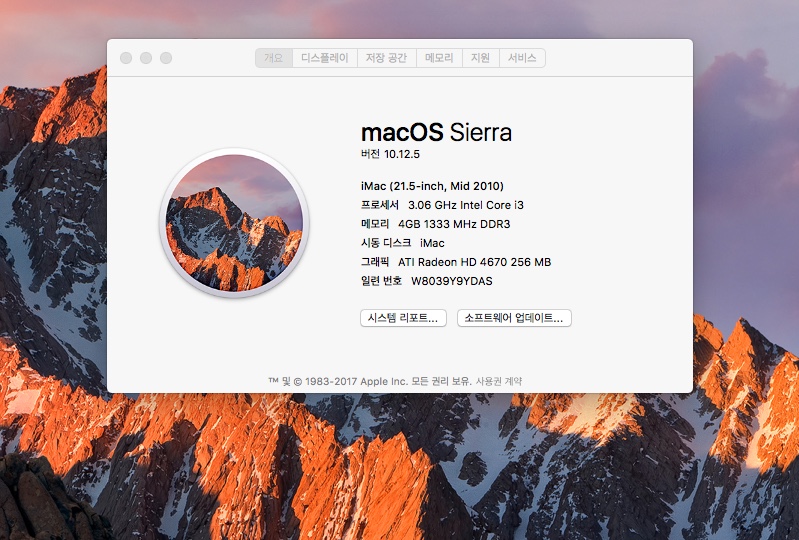Select the 개요 tab
The image size is (799, 540).
(x=273, y=58)
